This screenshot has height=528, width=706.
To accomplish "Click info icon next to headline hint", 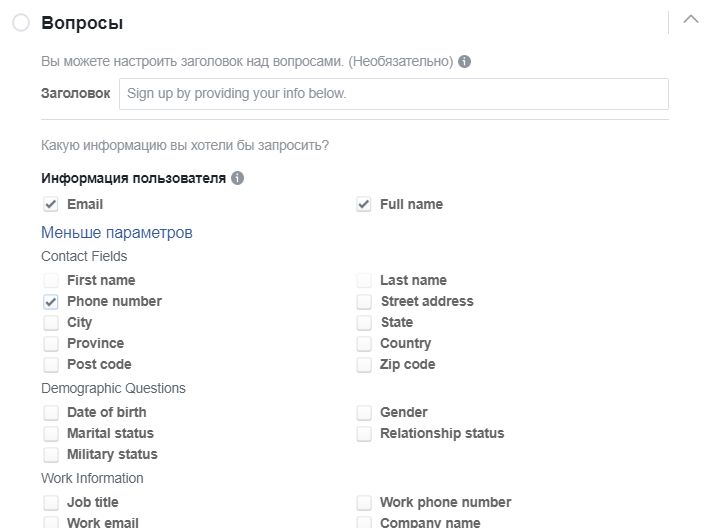I will coord(464,61).
